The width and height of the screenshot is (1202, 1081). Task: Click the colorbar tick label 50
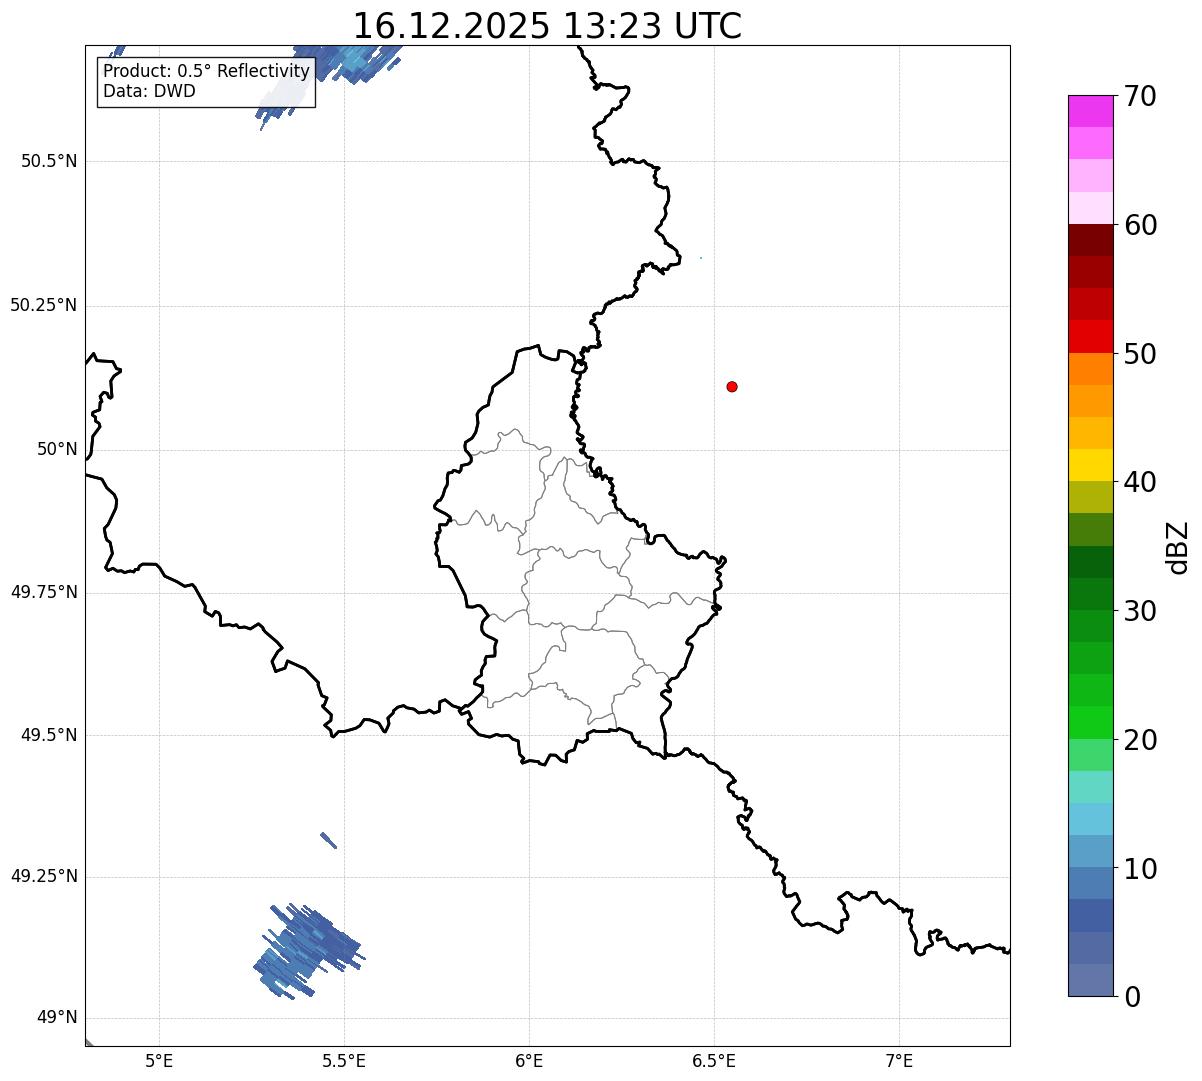pyautogui.click(x=1141, y=354)
